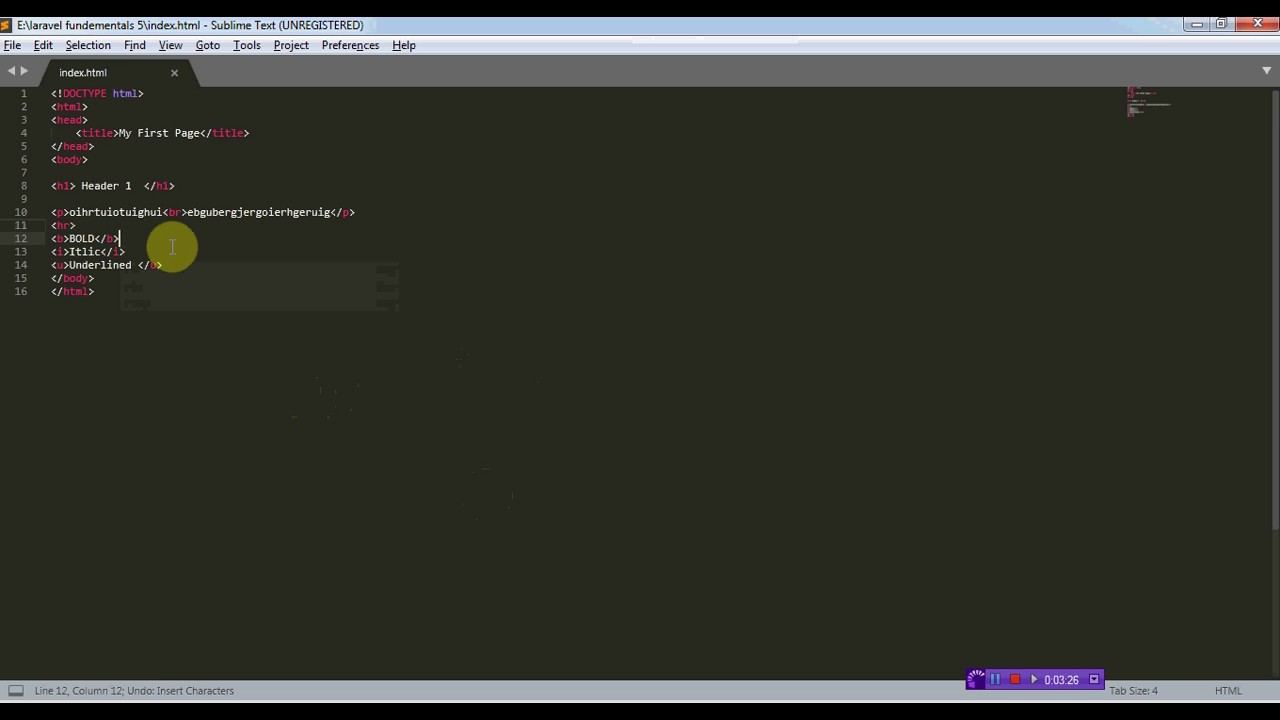This screenshot has width=1280, height=720.
Task: Click the 'Header 1' heading text
Action: point(106,186)
